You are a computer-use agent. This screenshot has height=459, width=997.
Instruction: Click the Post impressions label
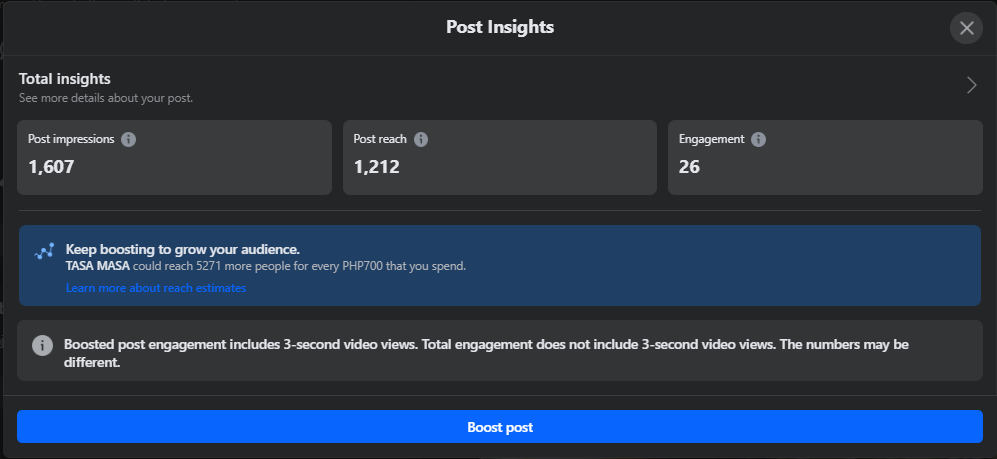tap(71, 139)
